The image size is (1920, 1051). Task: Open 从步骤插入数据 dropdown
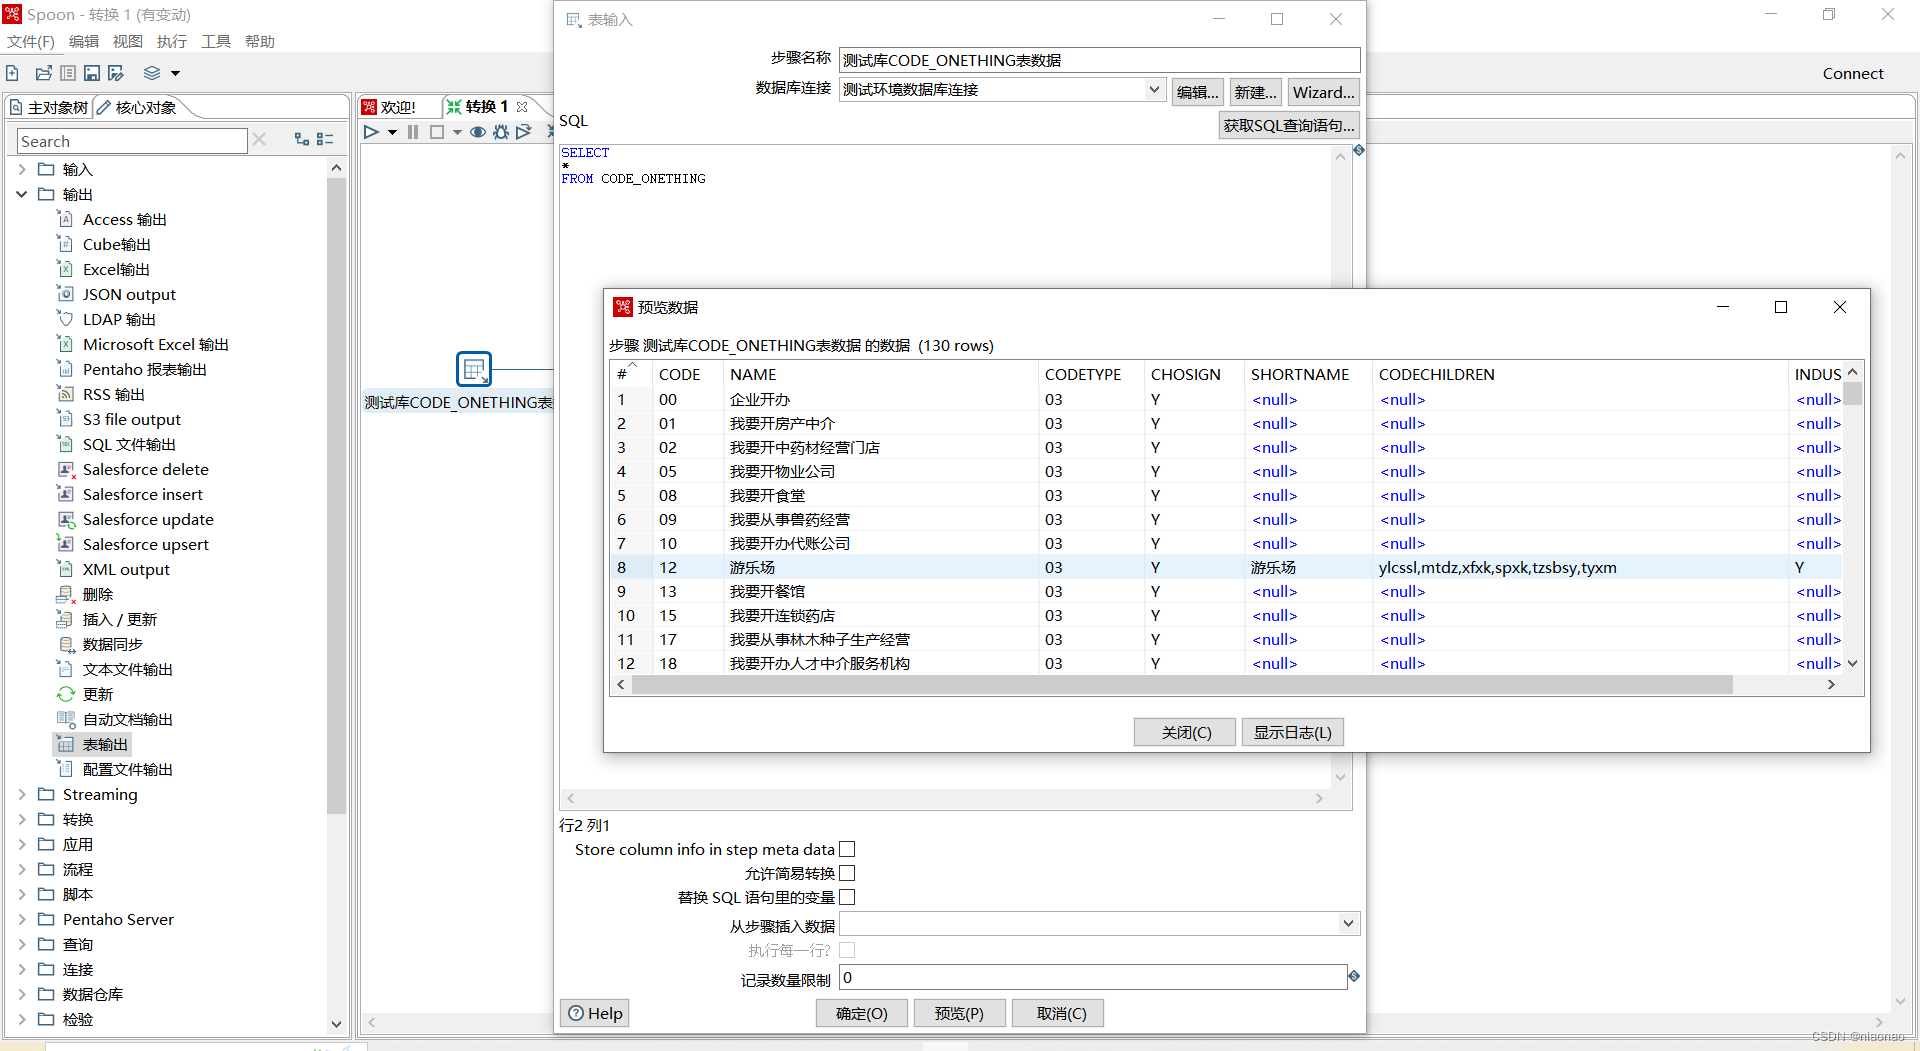tap(1348, 923)
